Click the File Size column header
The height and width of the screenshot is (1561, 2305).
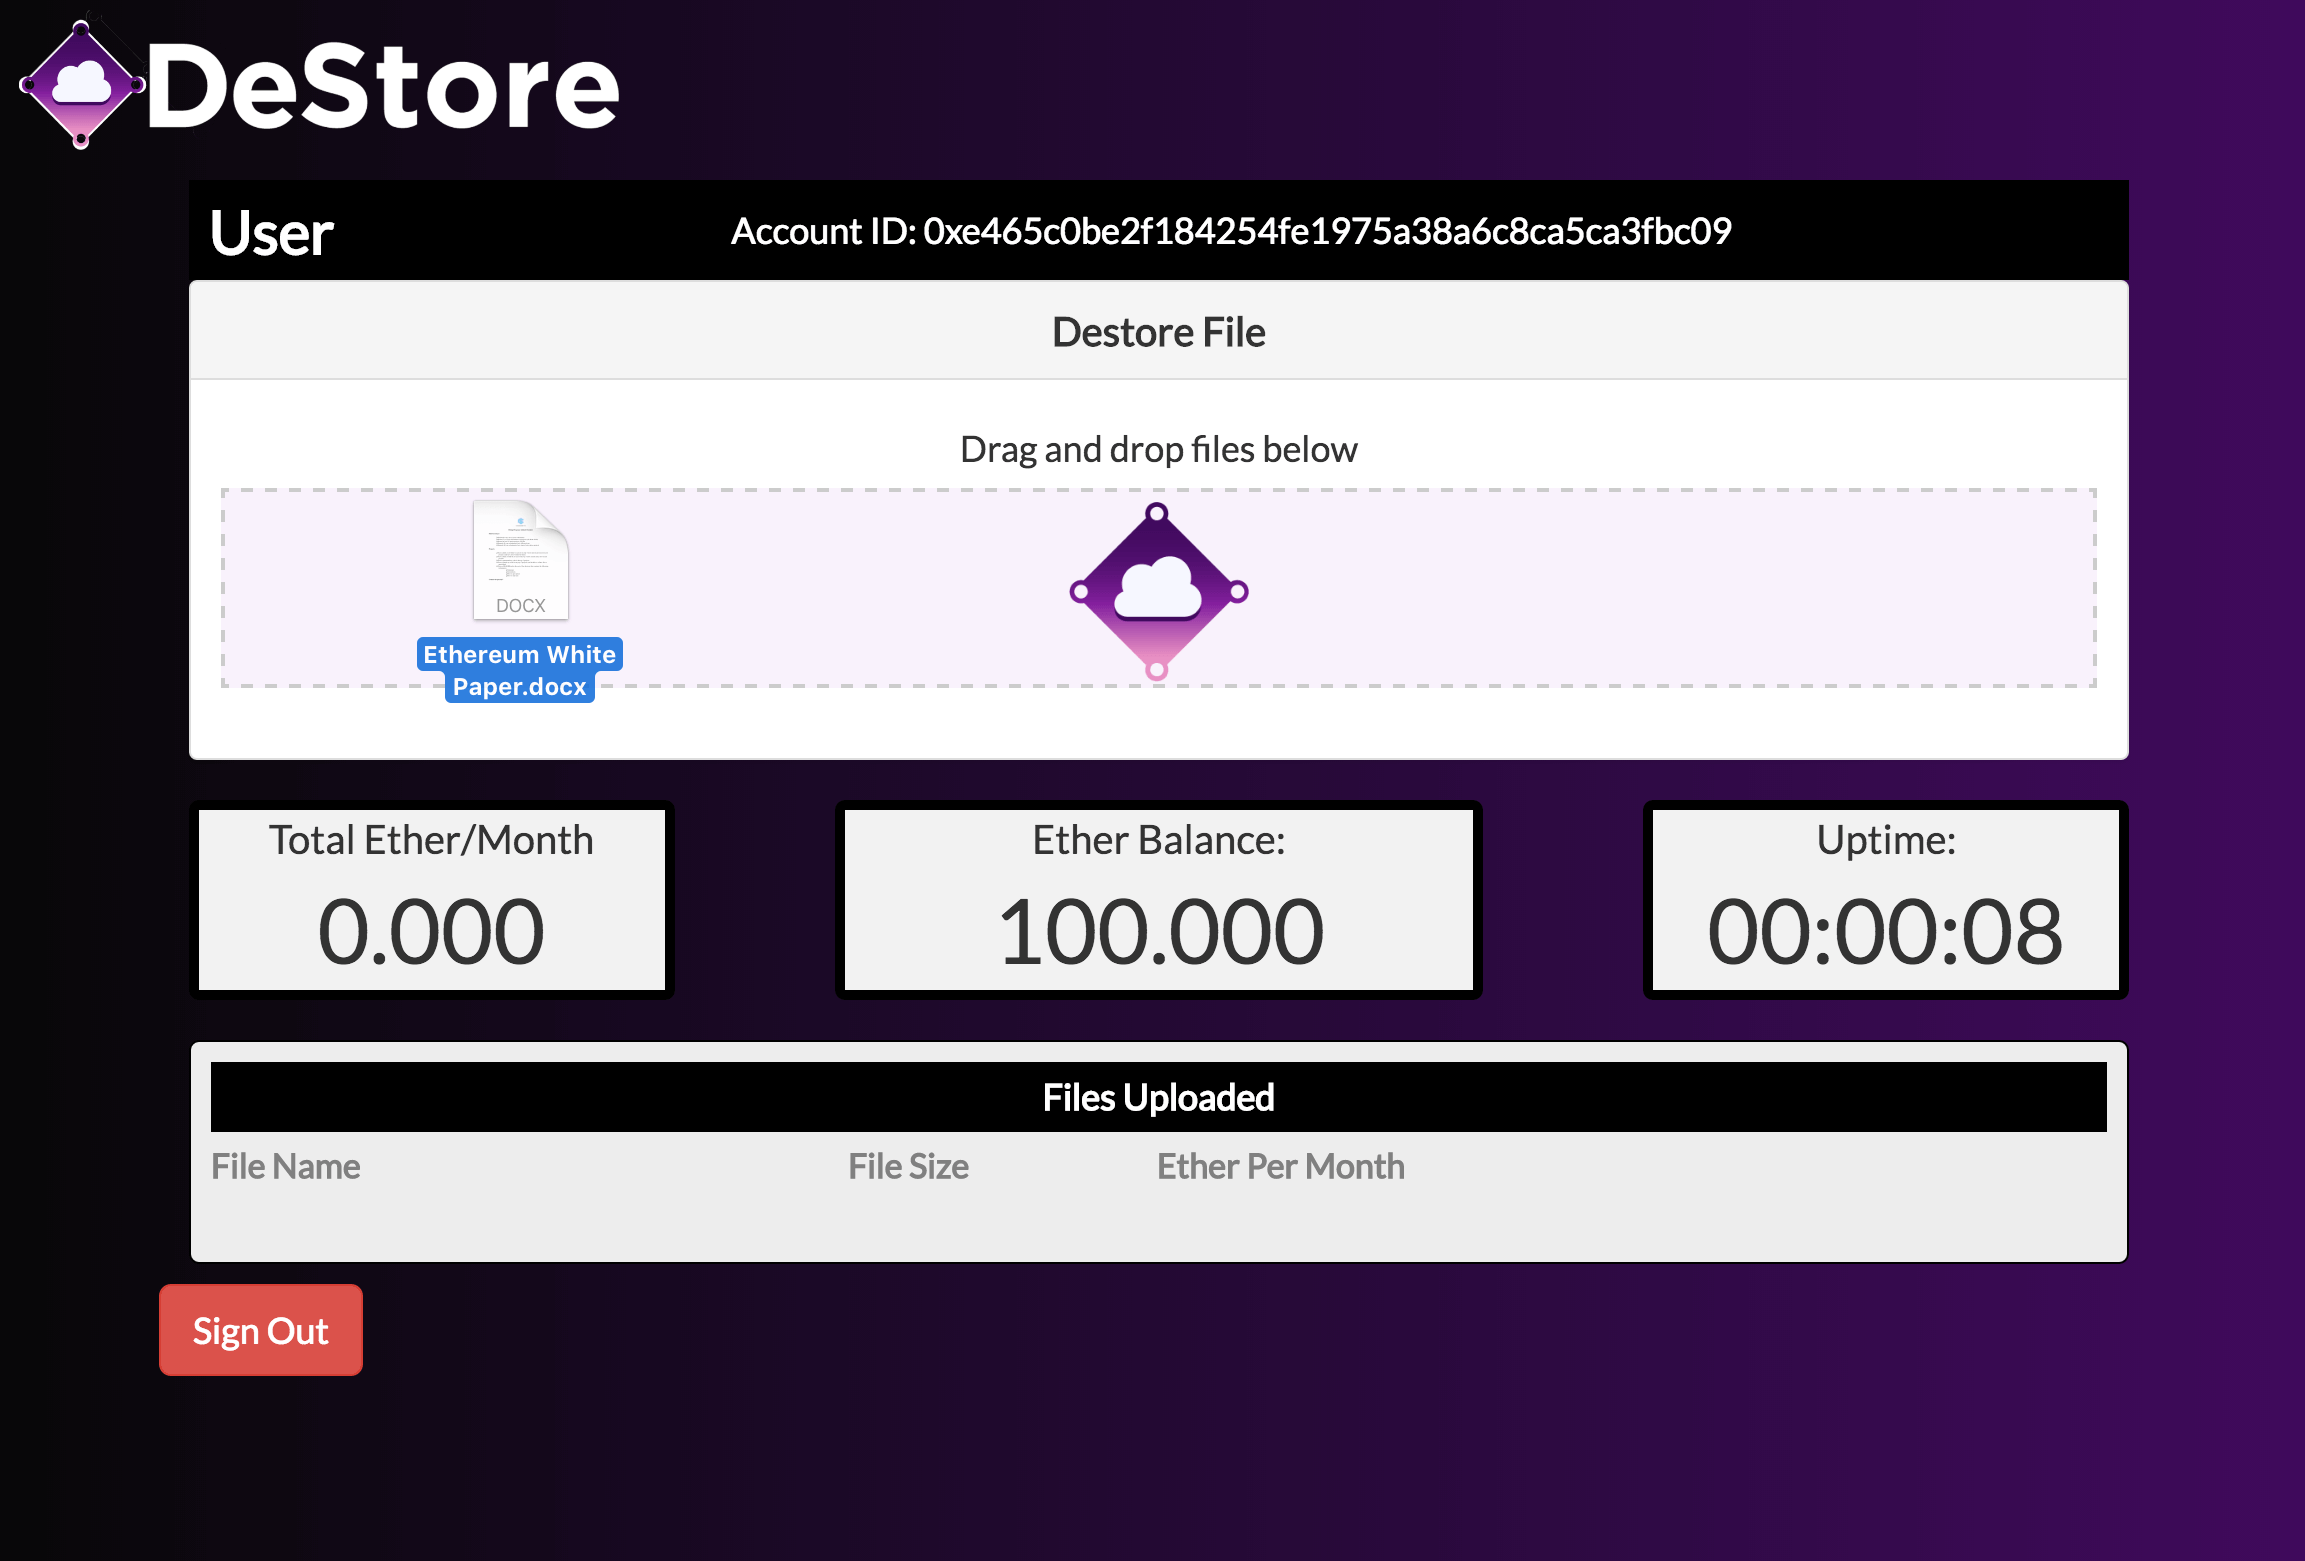tap(908, 1166)
